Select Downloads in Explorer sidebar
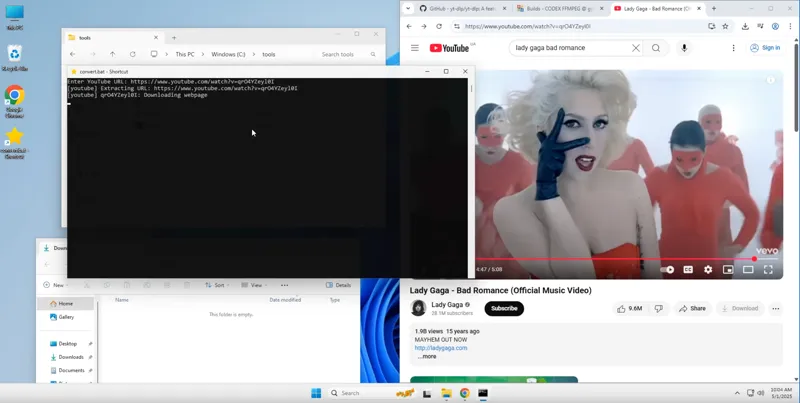The width and height of the screenshot is (800, 403). 71,357
